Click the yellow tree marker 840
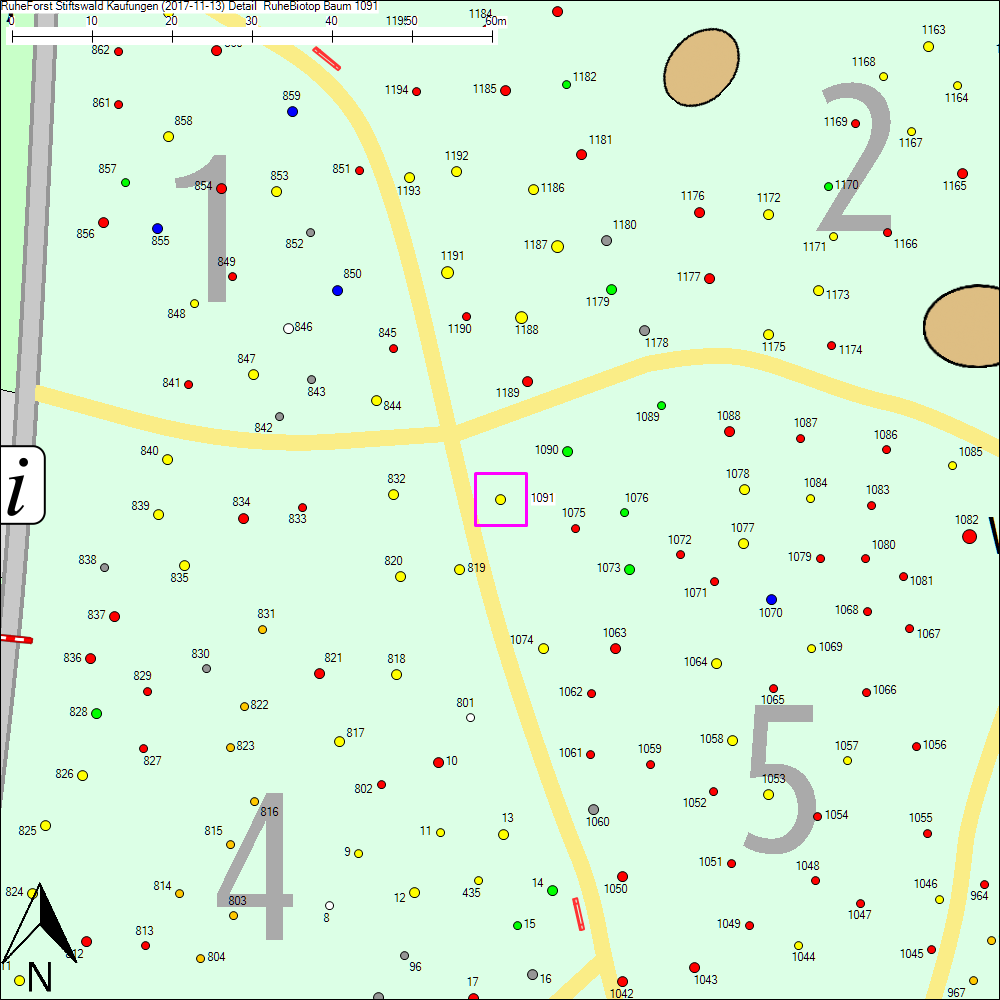 point(168,460)
